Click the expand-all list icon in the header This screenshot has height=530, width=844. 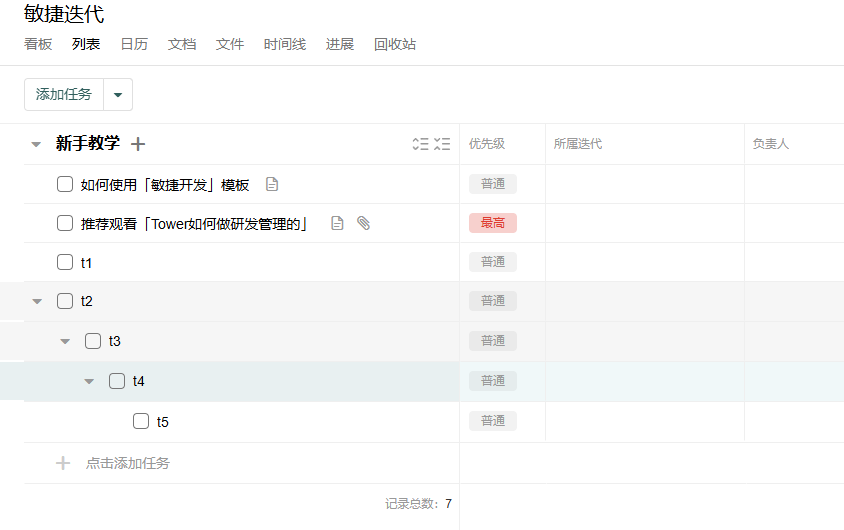tap(420, 144)
